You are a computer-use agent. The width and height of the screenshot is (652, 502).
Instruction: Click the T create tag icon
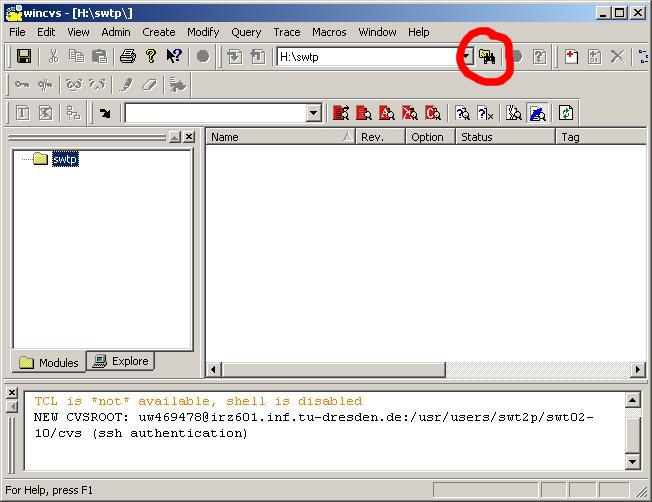pyautogui.click(x=22, y=113)
